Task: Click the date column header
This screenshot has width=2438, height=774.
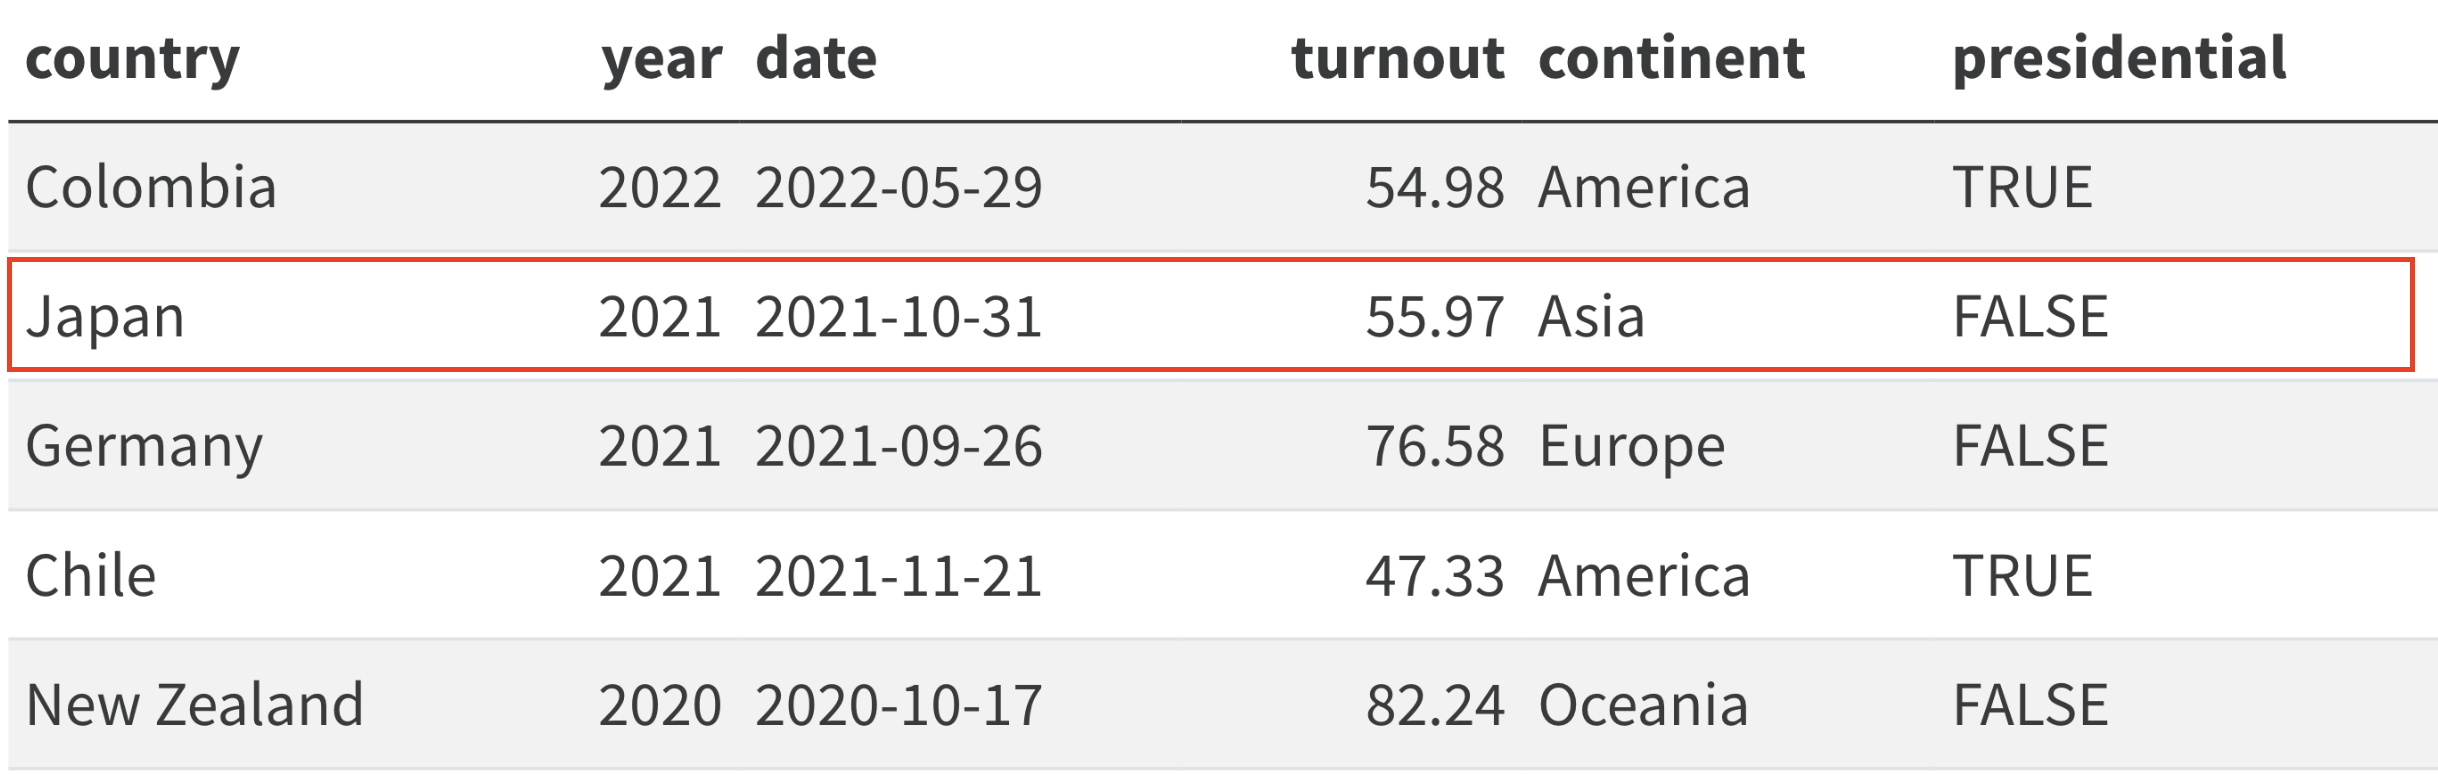Action: (x=816, y=58)
